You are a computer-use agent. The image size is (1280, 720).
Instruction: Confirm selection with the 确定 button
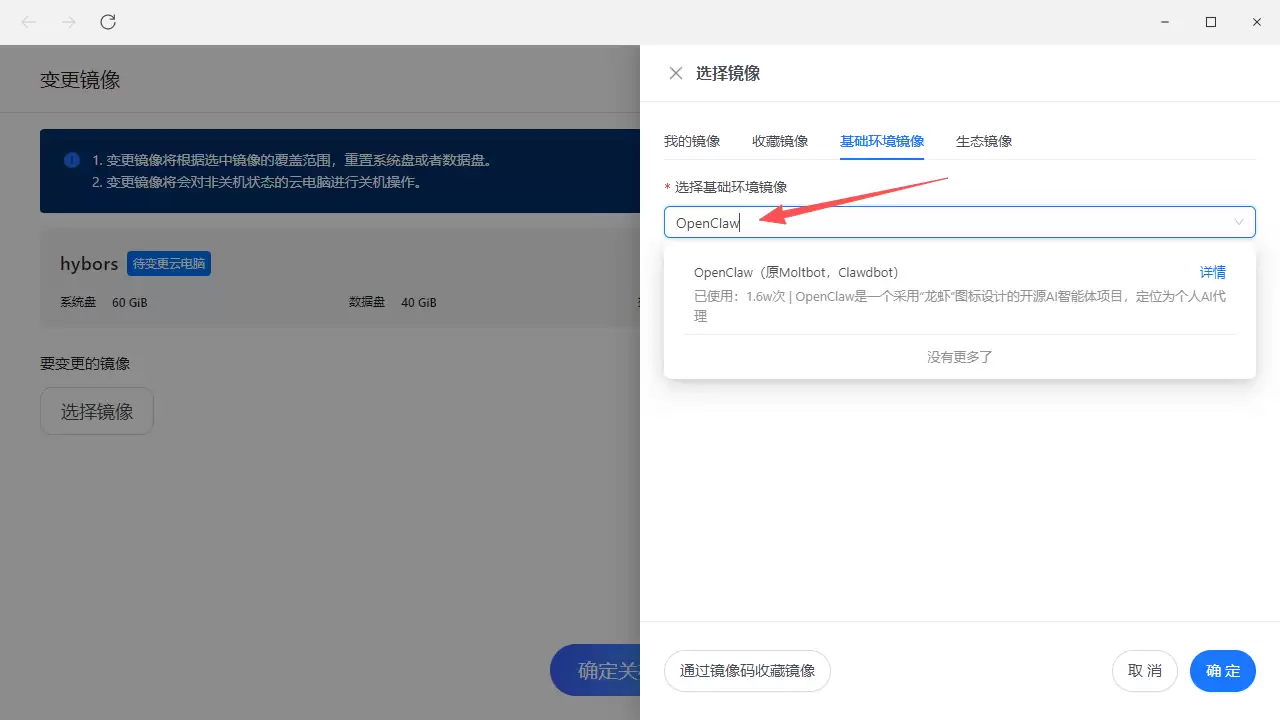pos(1222,670)
